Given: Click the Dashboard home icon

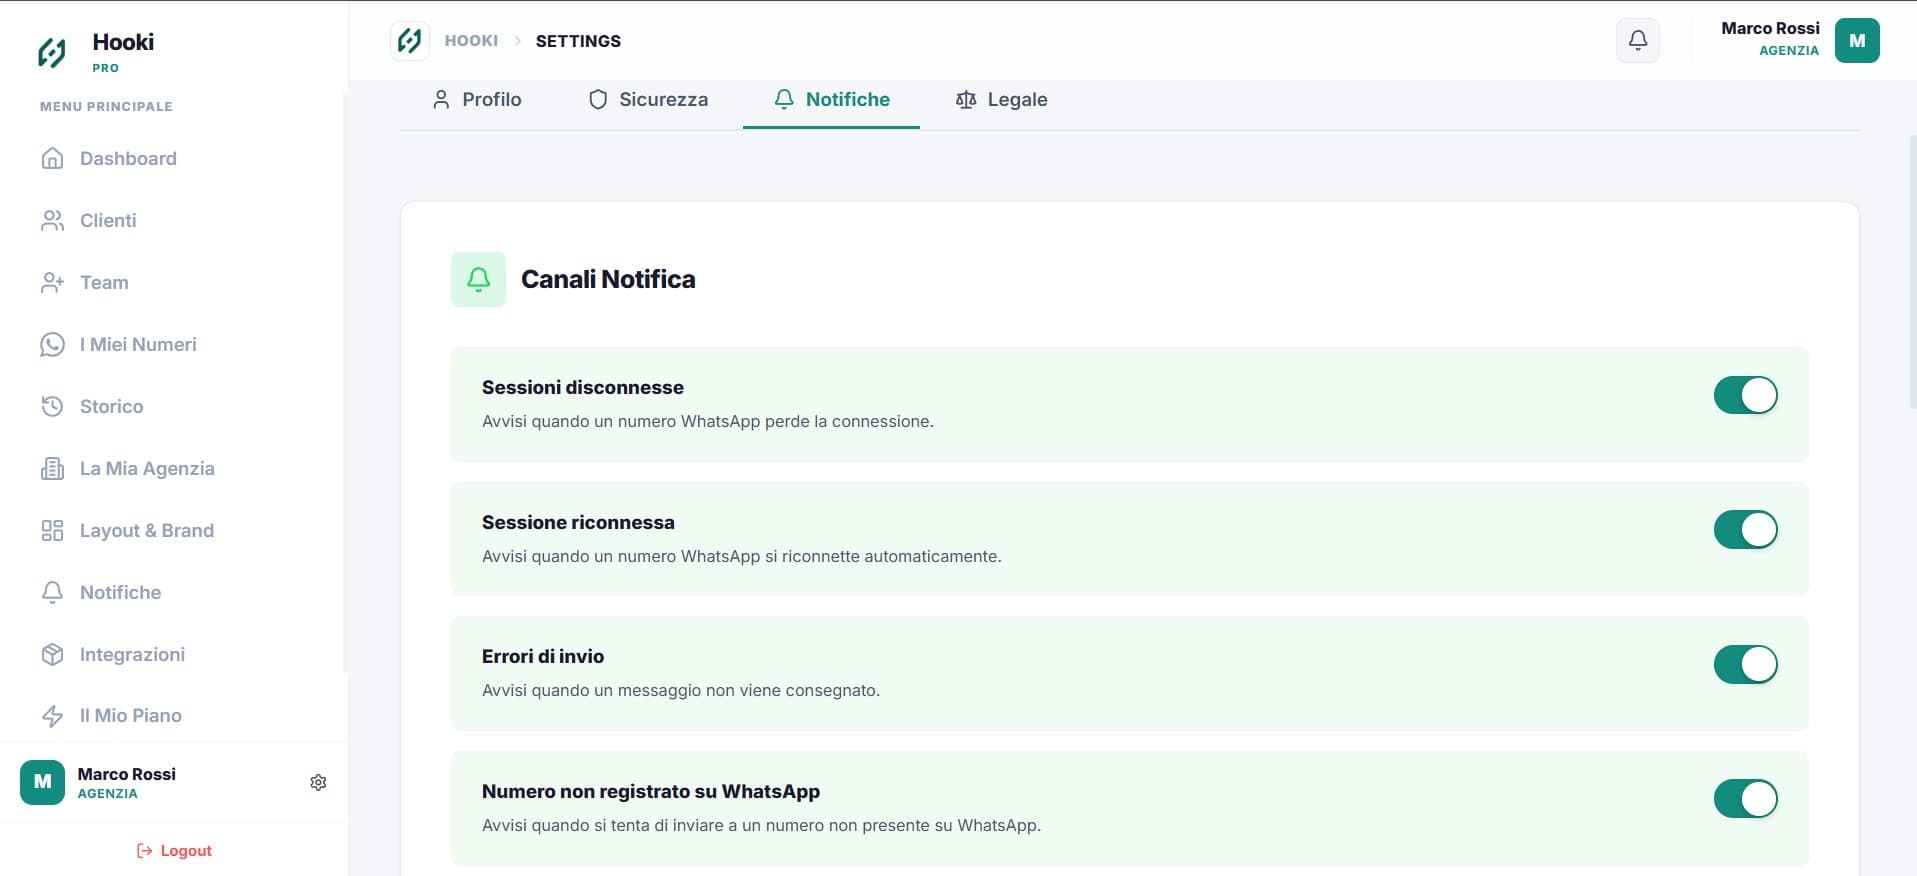Looking at the screenshot, I should point(53,158).
